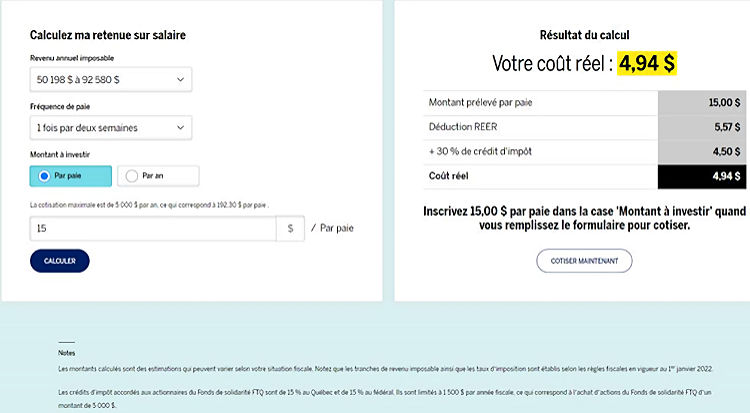Click the 5,57 $ deduction cell

(x=702, y=127)
